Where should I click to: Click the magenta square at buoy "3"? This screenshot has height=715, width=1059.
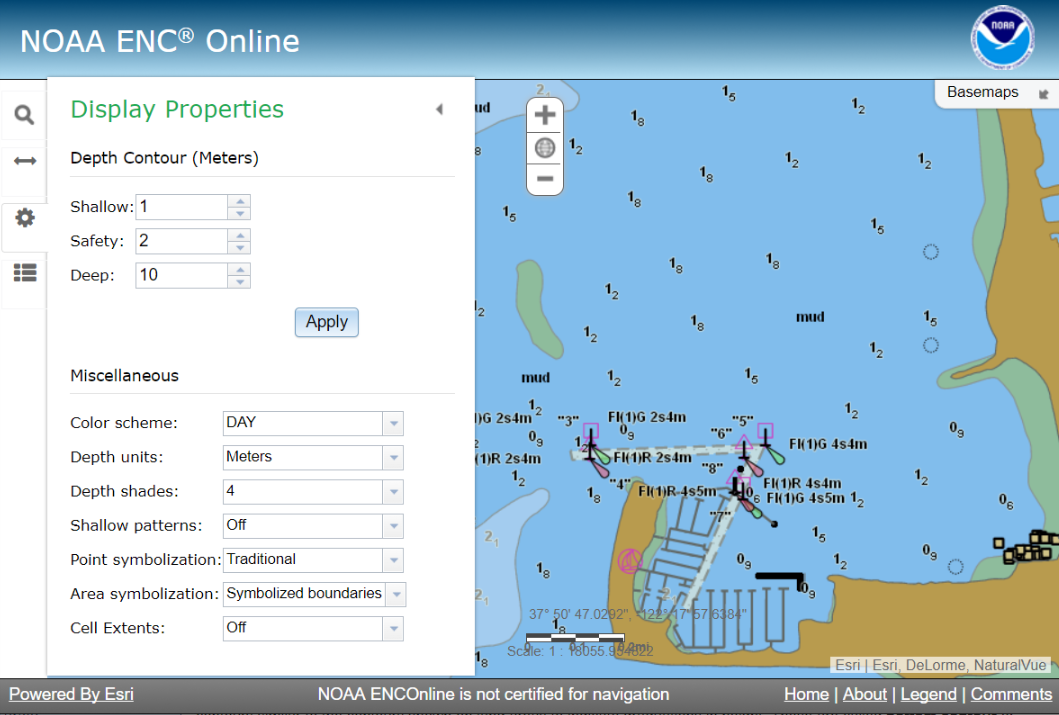point(590,431)
